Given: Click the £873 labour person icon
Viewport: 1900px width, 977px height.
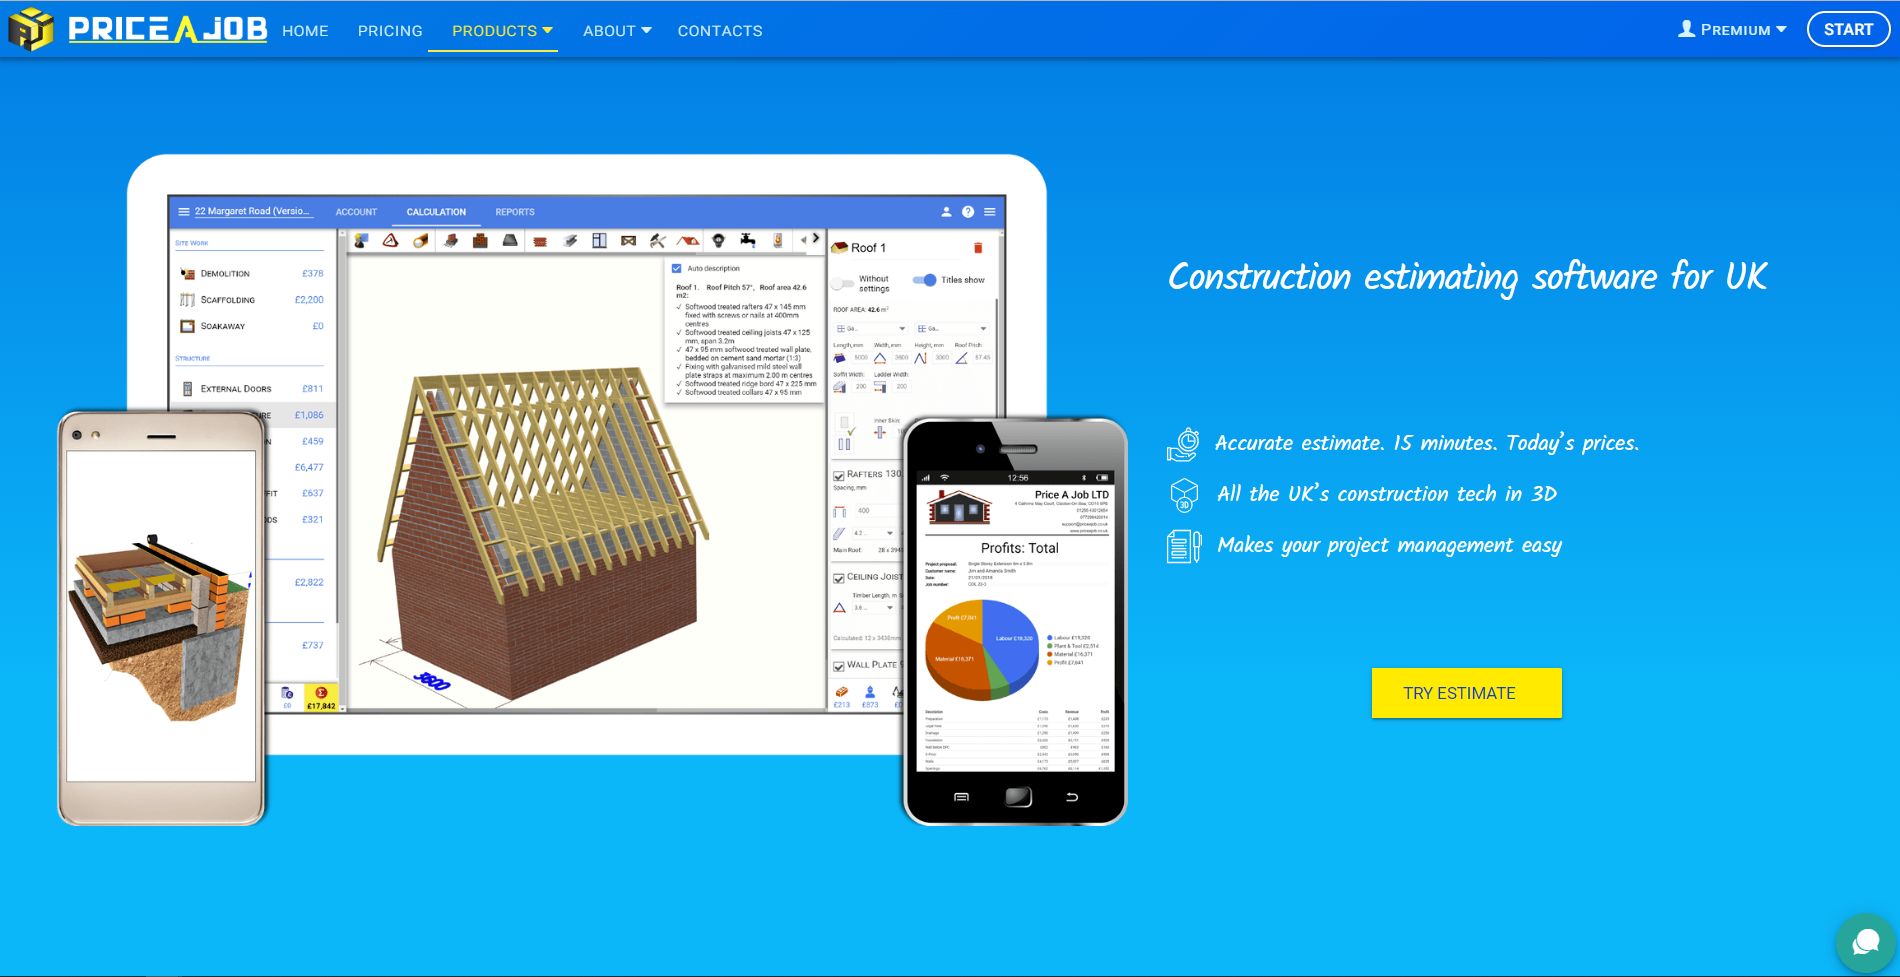Looking at the screenshot, I should 870,692.
